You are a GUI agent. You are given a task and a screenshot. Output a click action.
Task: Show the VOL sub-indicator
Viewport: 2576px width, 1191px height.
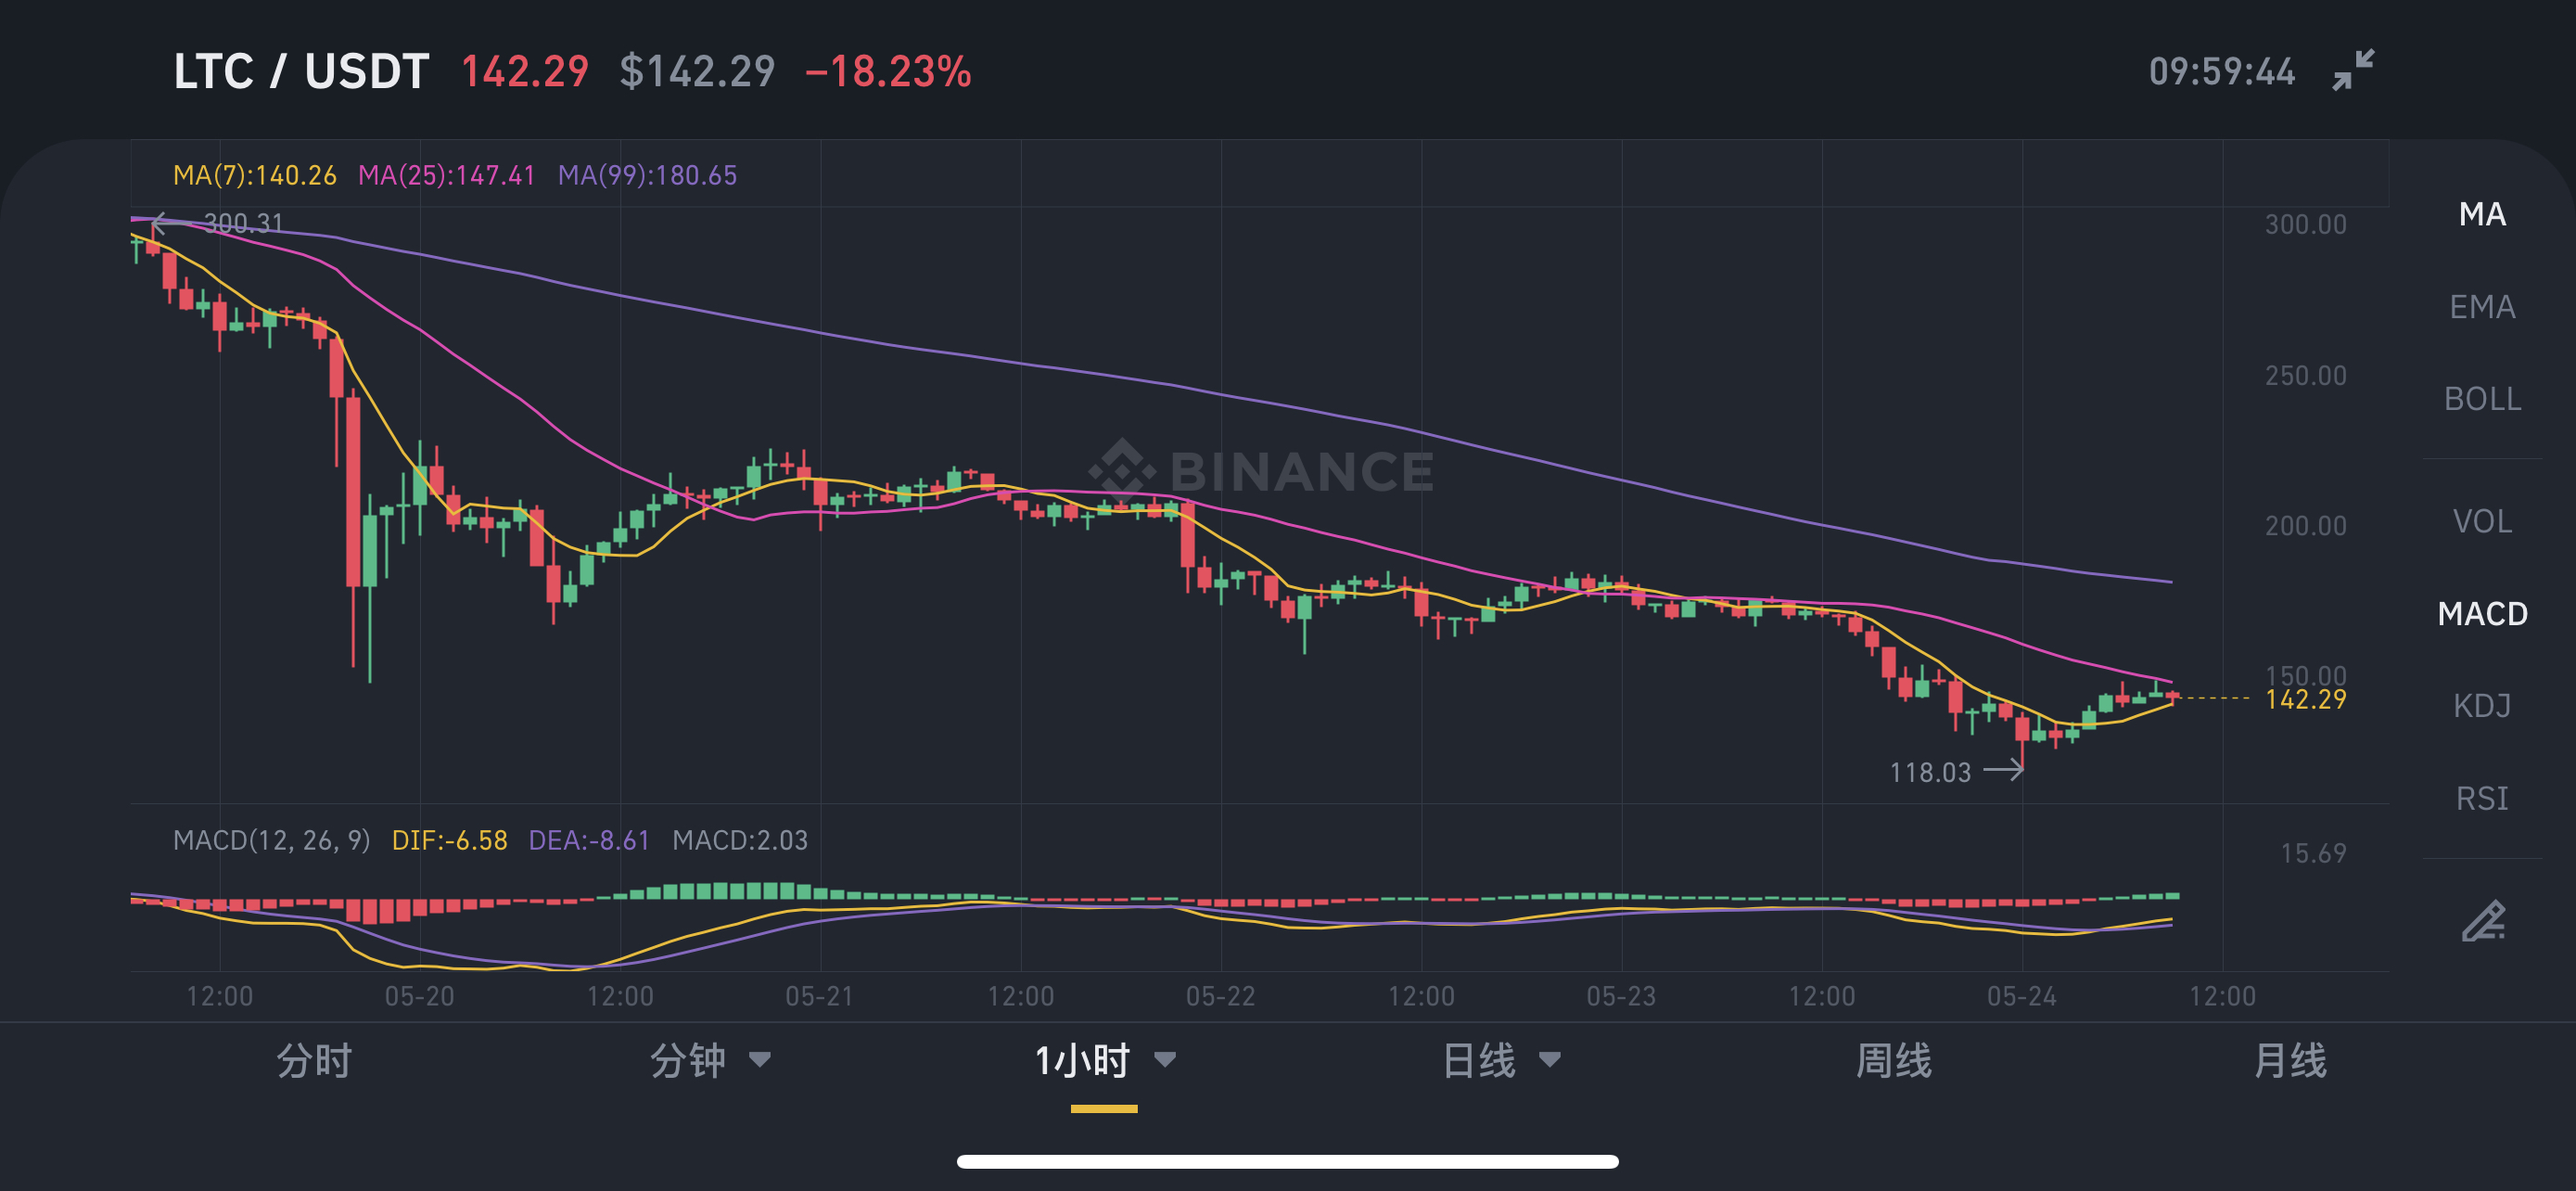click(2482, 521)
